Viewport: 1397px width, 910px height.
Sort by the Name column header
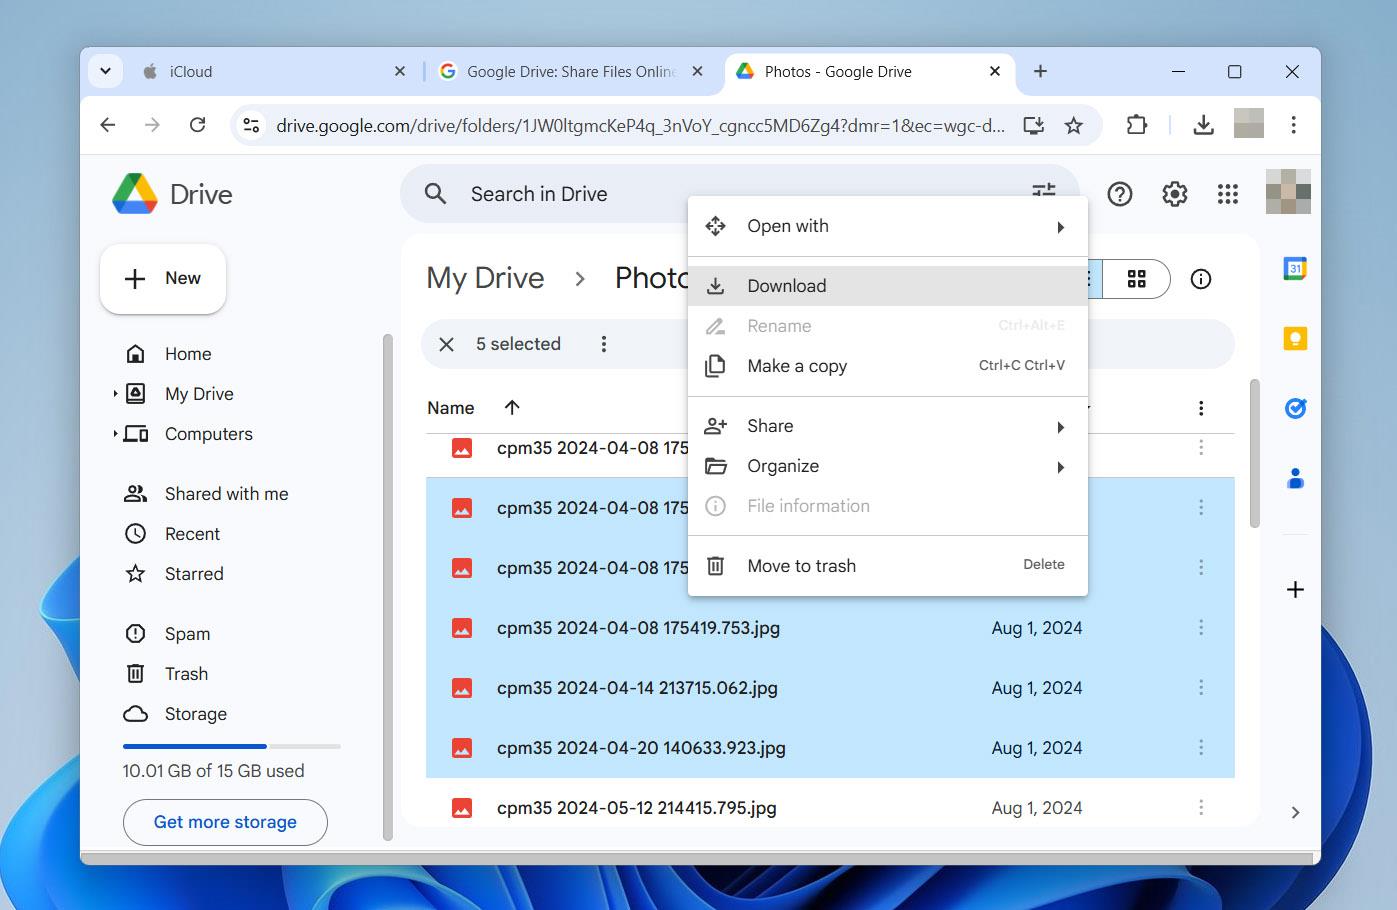pyautogui.click(x=450, y=408)
